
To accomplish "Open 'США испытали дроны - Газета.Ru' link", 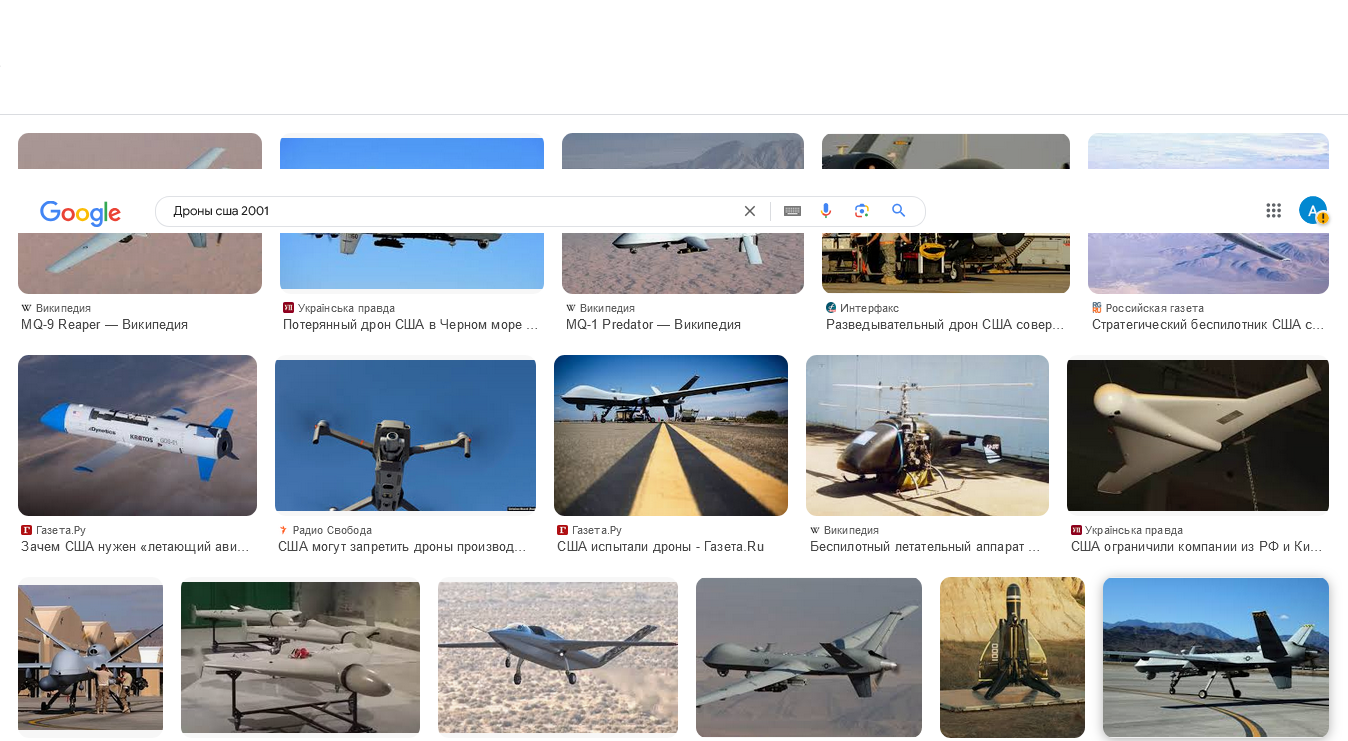I will (x=661, y=547).
